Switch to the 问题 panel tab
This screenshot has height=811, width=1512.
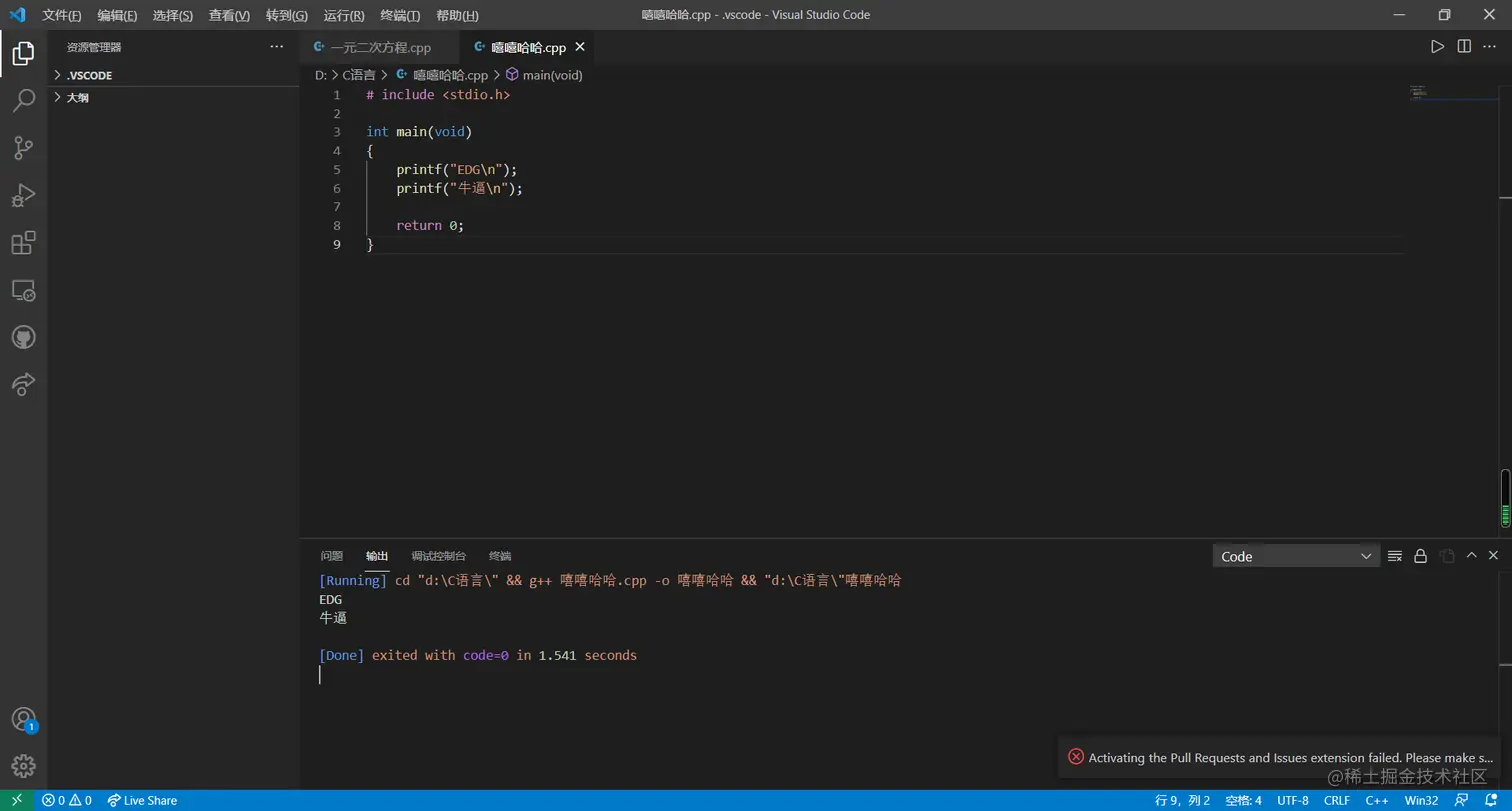tap(332, 556)
